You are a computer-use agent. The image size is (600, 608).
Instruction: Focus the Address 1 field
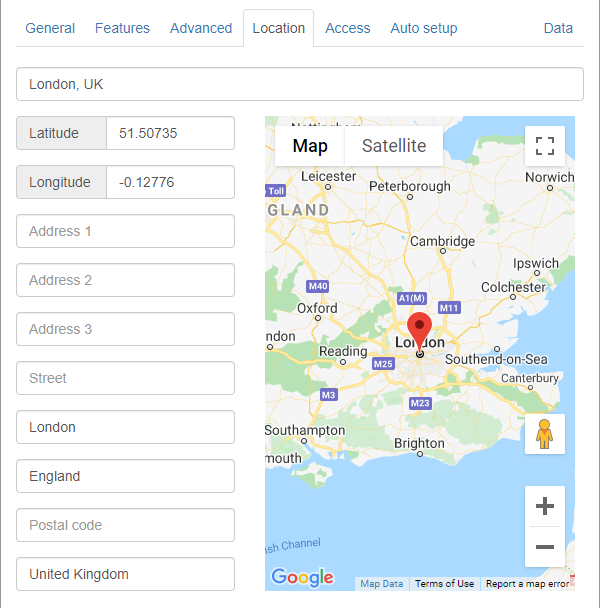pos(125,231)
